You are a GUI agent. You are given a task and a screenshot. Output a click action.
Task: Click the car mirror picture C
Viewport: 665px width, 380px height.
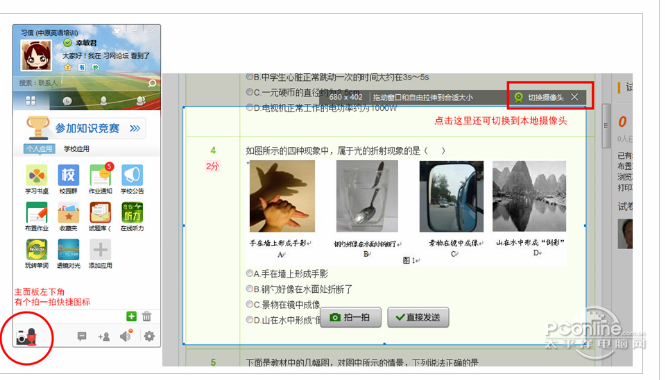pyautogui.click(x=451, y=196)
